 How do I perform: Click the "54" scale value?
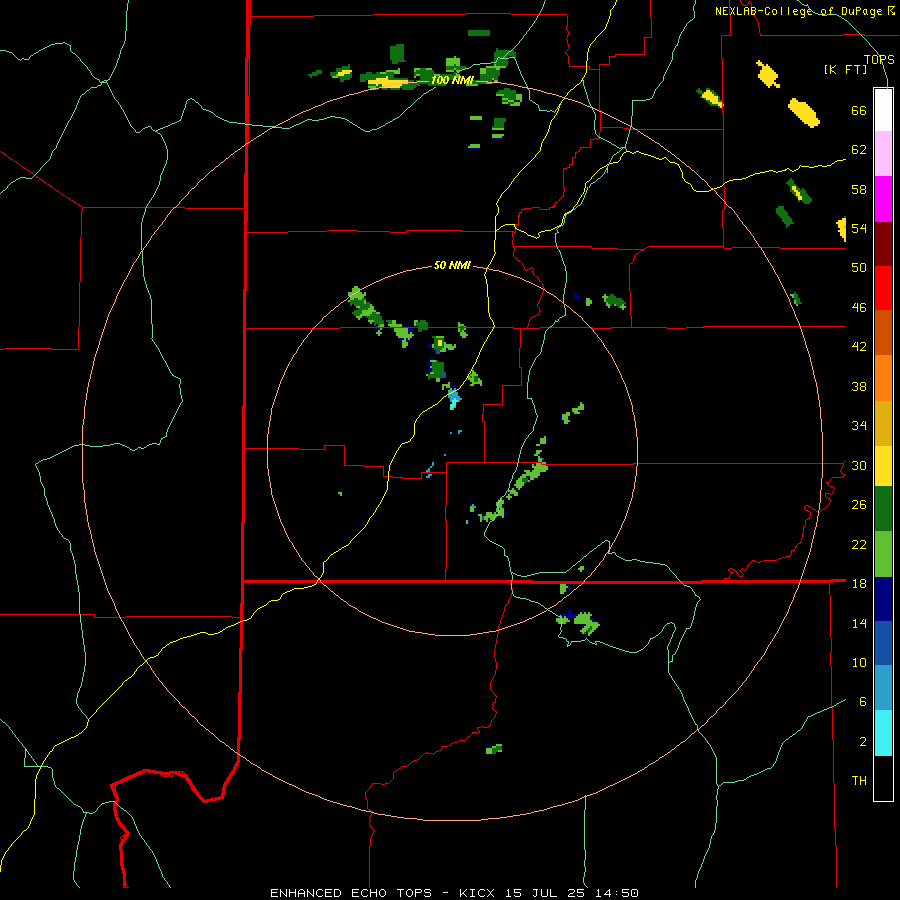[x=859, y=228]
